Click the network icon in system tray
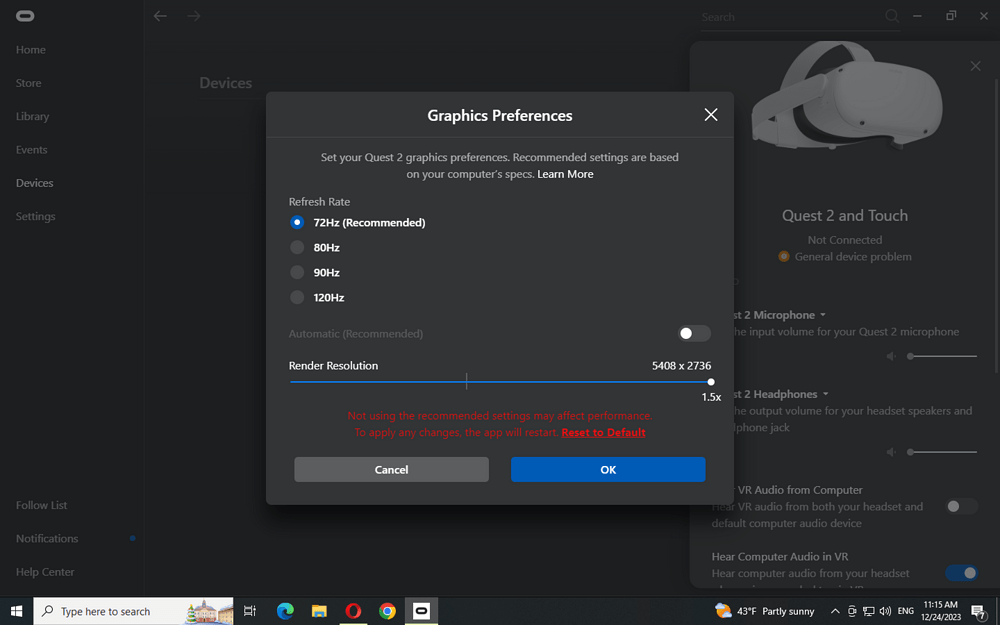 (x=869, y=611)
